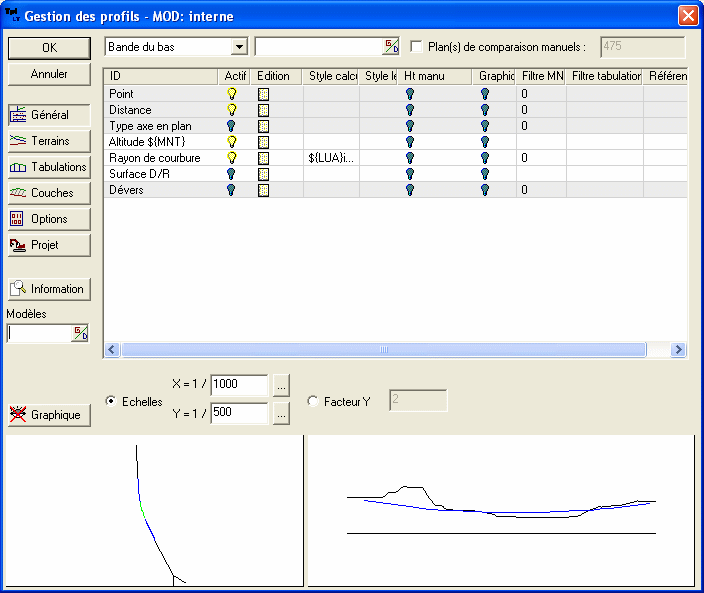Click the Edition icon in the Dévers row
The width and height of the screenshot is (704, 593).
pyautogui.click(x=264, y=190)
